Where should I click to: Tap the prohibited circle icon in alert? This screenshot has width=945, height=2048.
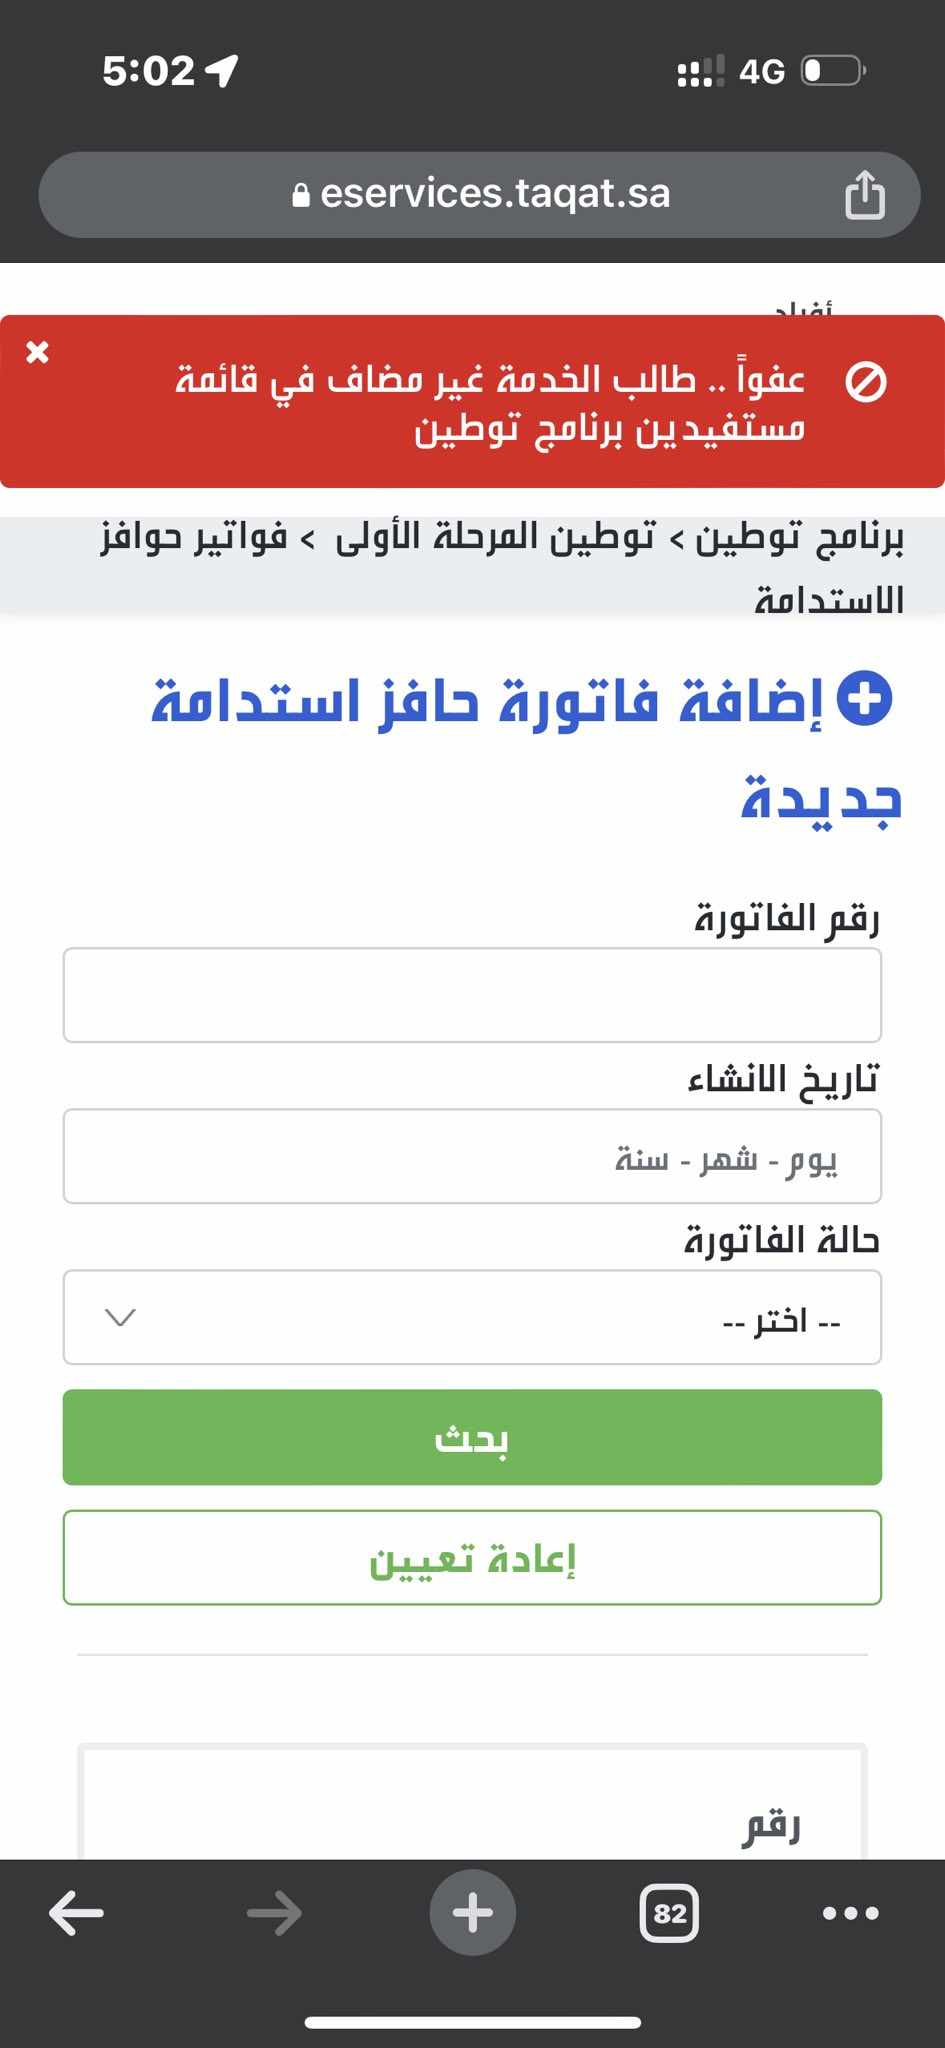(x=866, y=382)
